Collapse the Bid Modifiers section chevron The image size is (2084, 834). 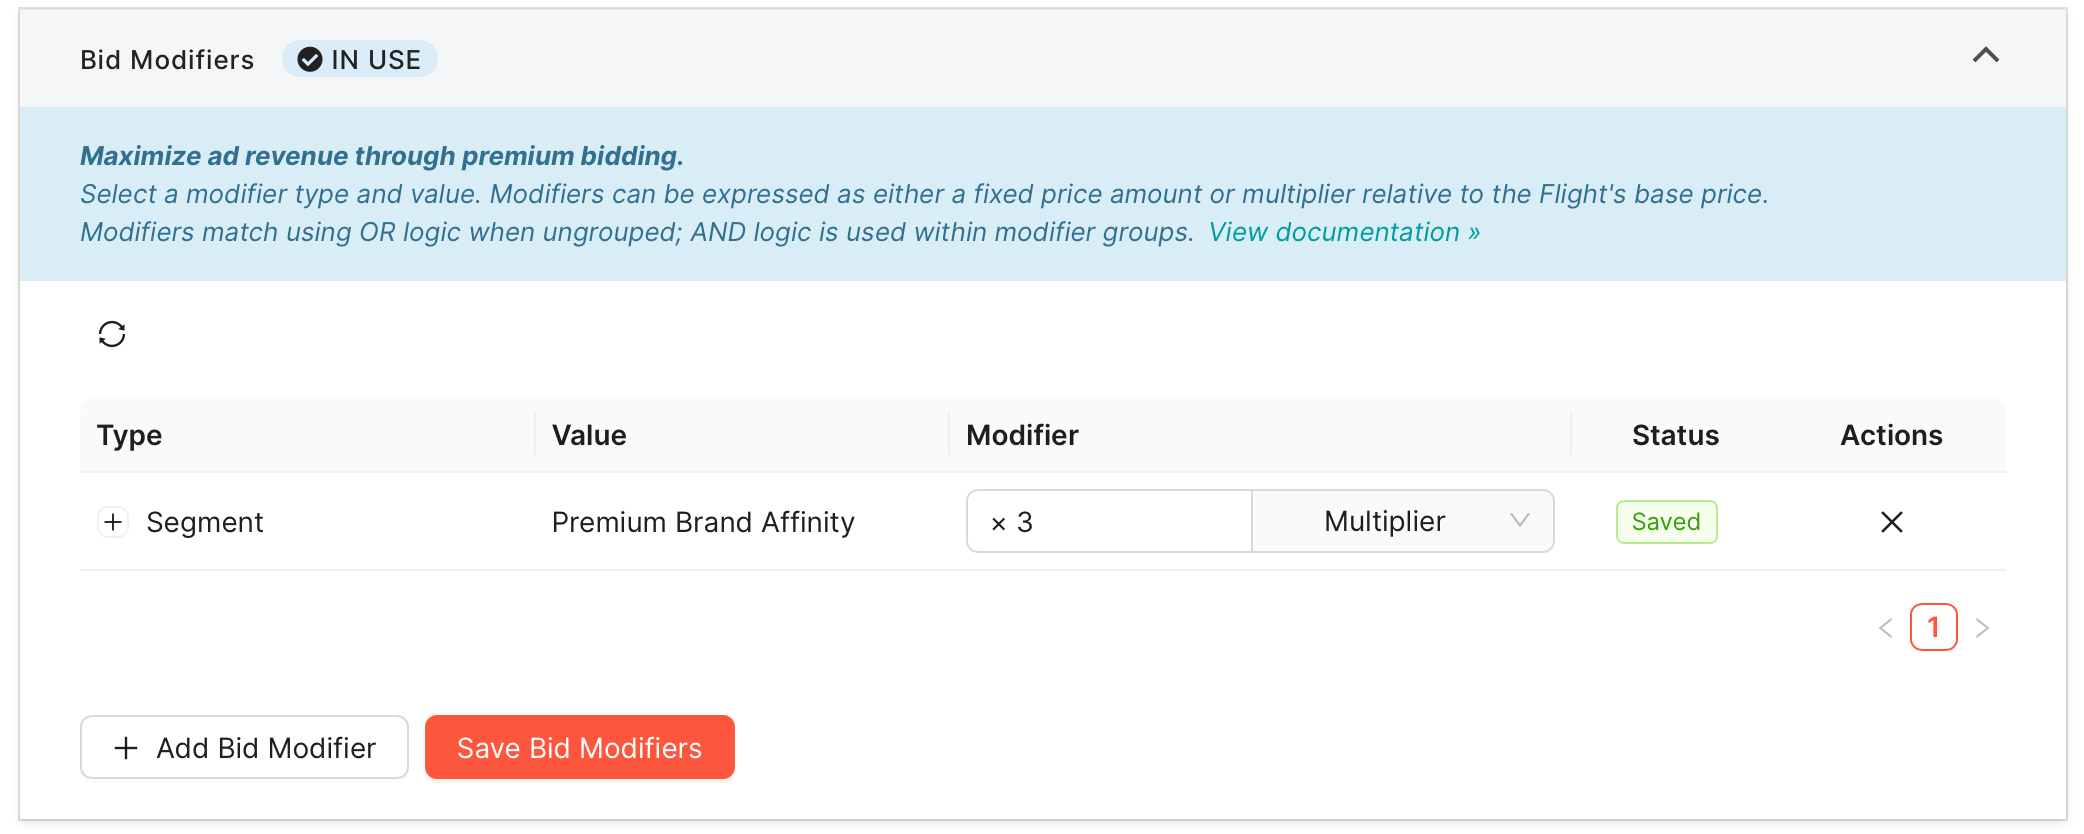pos(1985,56)
